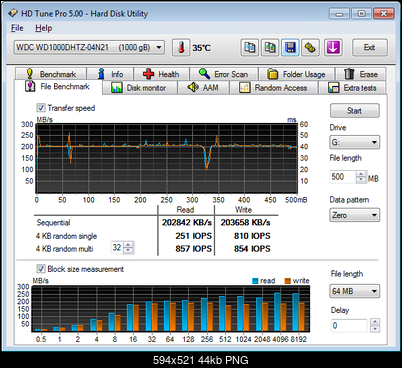Image resolution: width=402 pixels, height=368 pixels.
Task: Click the 810 IOPS write value
Action: (252, 236)
